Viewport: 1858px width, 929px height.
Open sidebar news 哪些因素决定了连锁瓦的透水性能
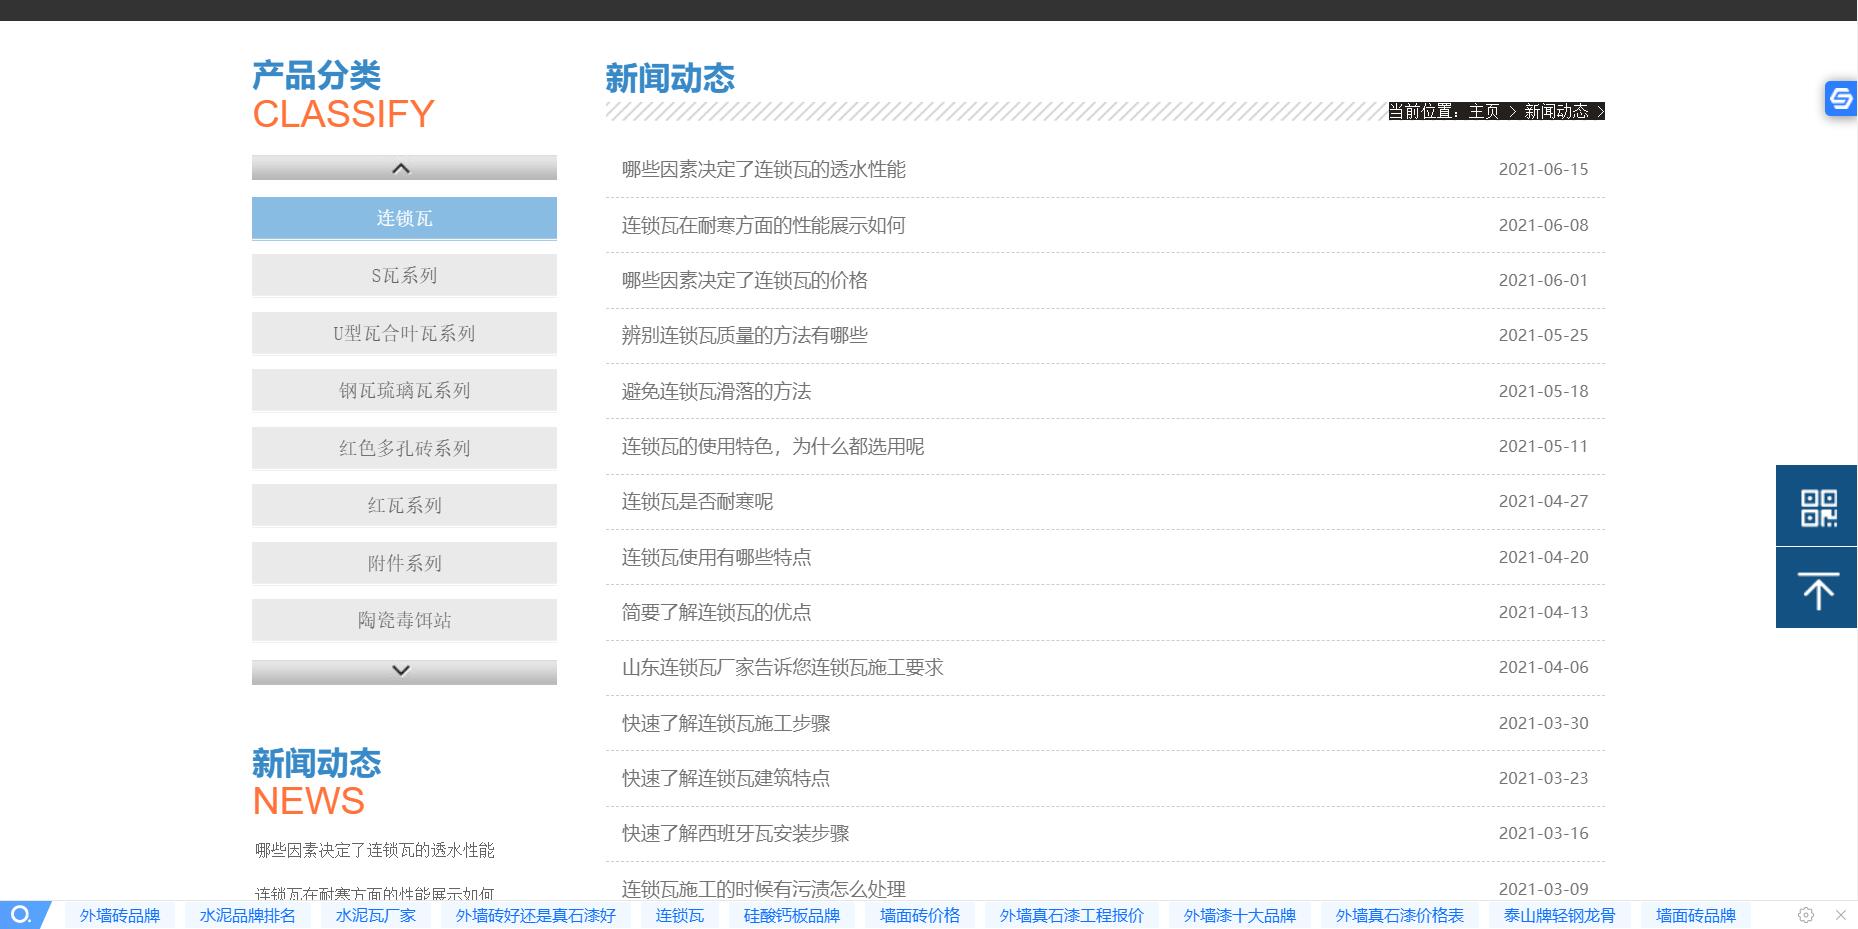click(x=375, y=850)
